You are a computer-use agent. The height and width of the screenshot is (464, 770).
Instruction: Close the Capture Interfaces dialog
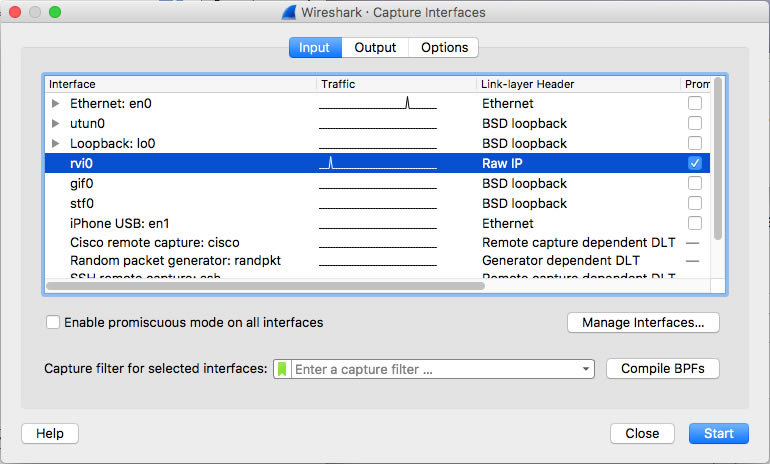pos(642,433)
